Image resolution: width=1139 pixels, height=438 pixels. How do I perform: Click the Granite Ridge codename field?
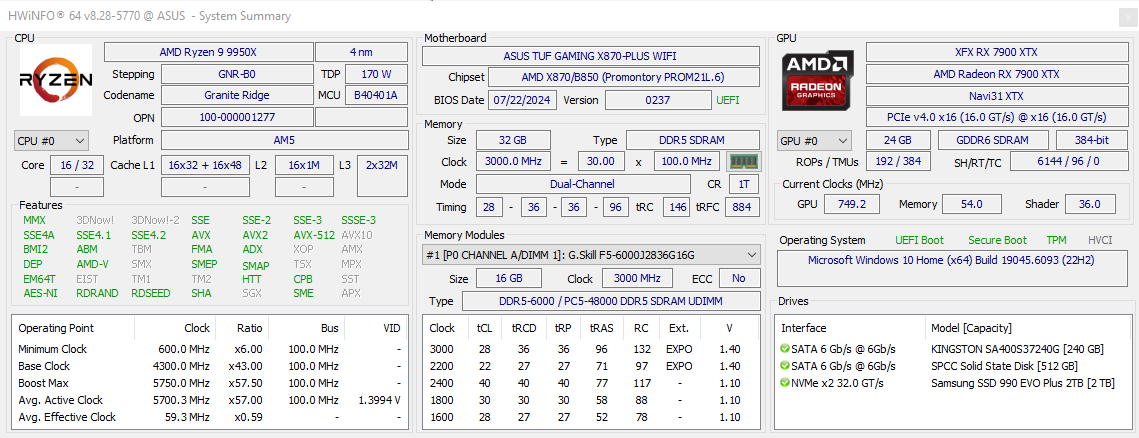[x=237, y=95]
